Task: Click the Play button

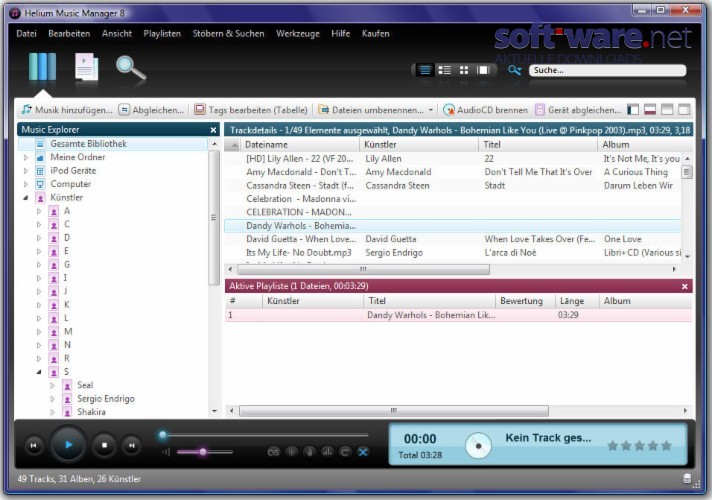Action: [x=68, y=445]
